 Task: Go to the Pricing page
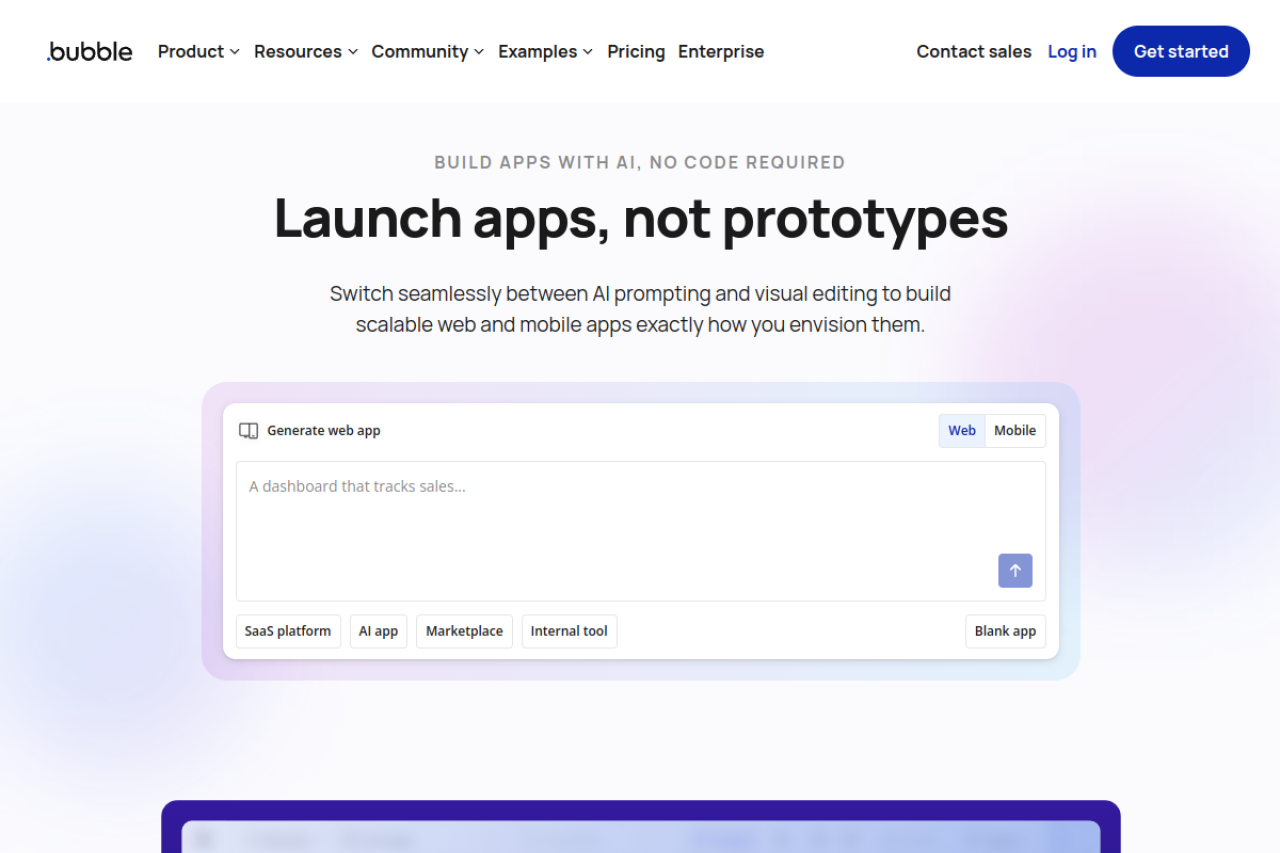coord(636,51)
